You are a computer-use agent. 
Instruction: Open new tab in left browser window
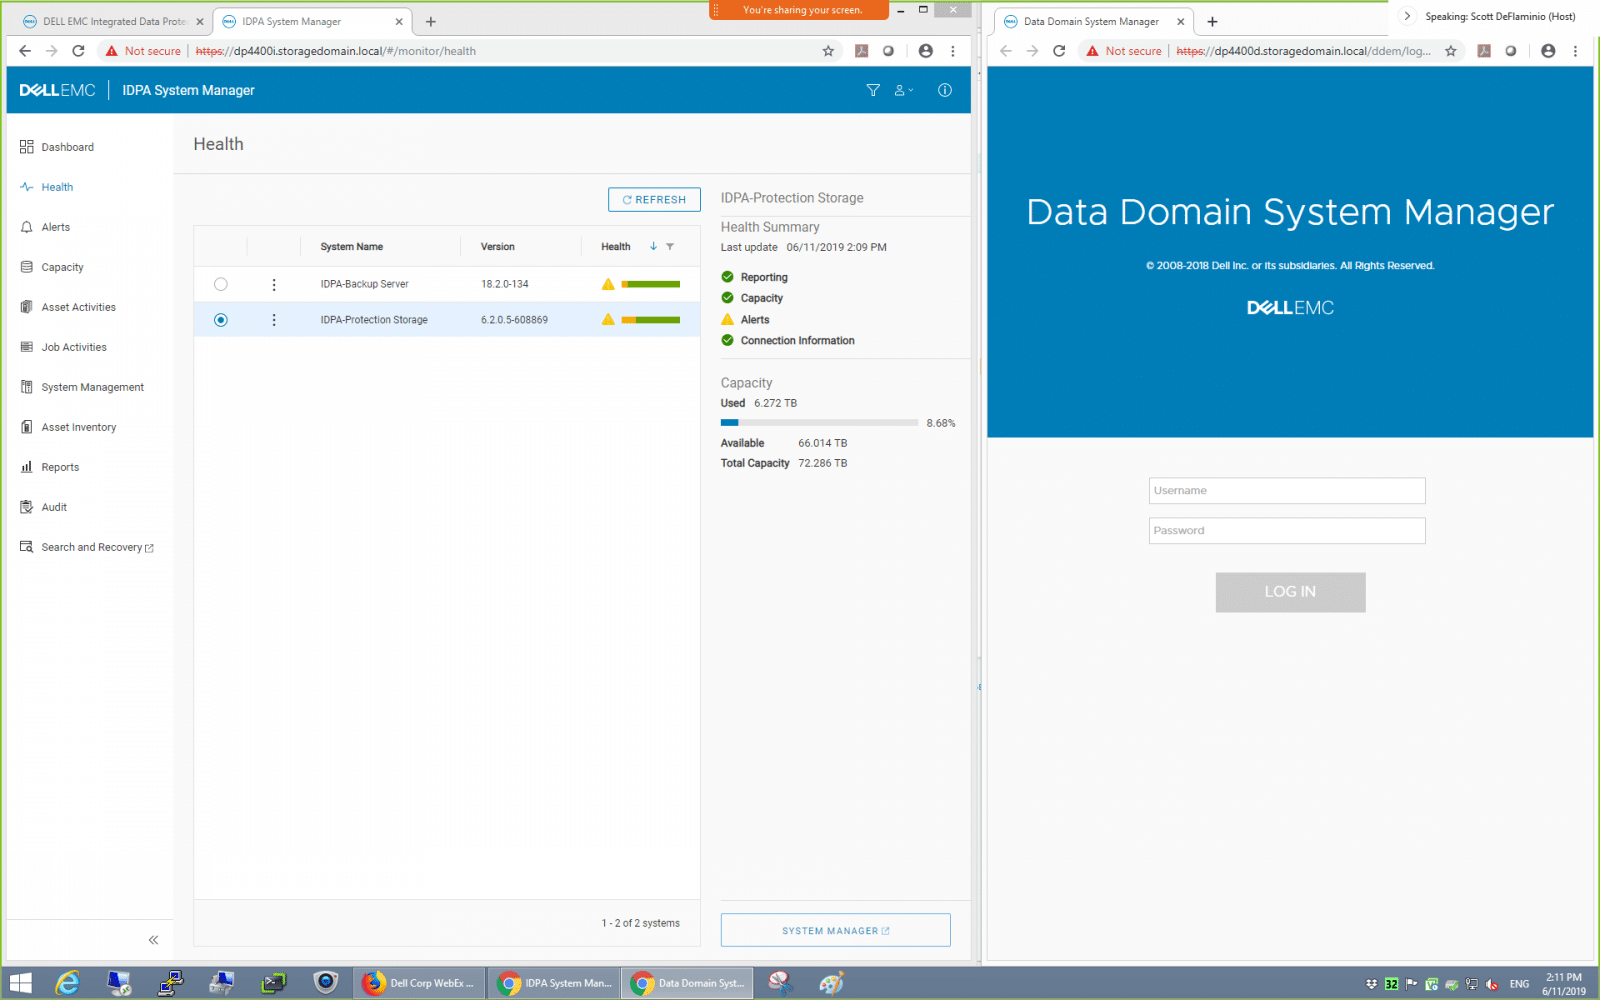[x=431, y=21]
